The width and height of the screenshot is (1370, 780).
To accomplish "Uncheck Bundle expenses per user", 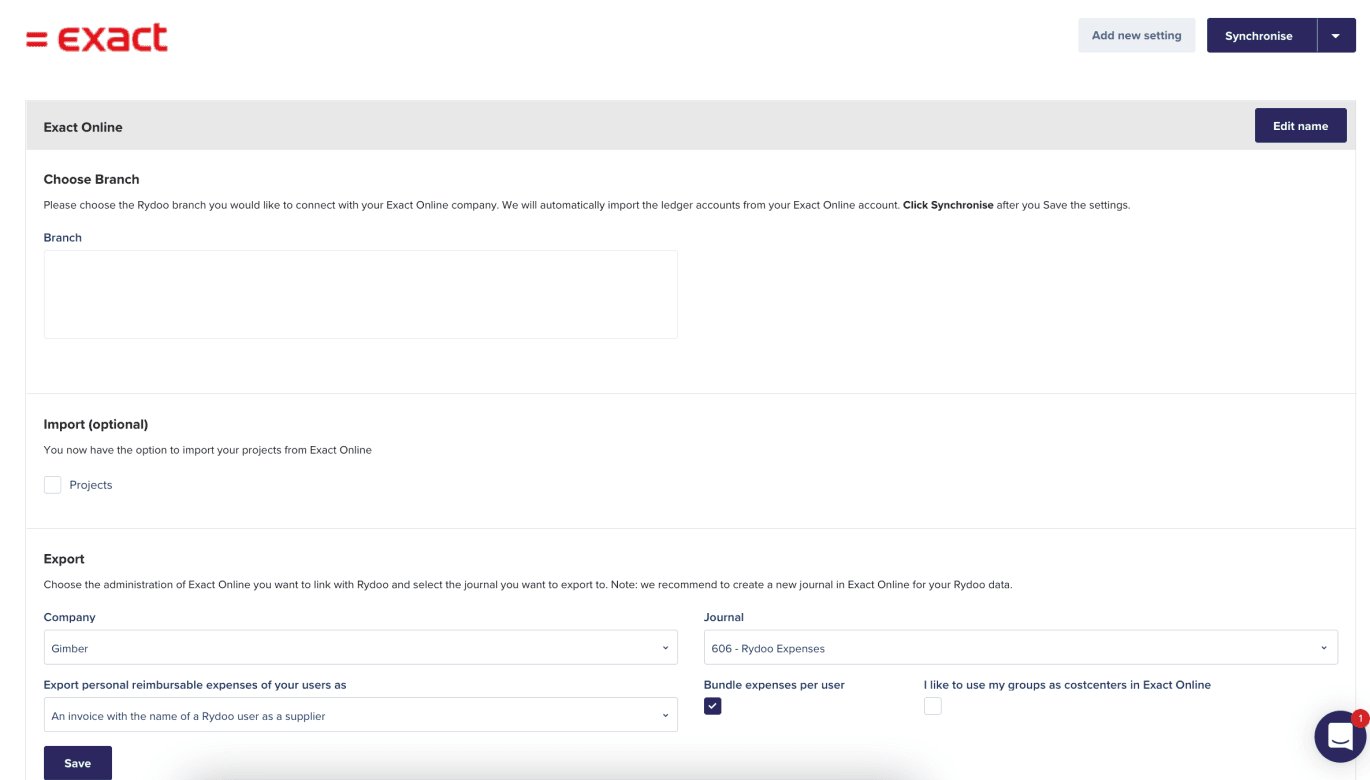I will 712,706.
